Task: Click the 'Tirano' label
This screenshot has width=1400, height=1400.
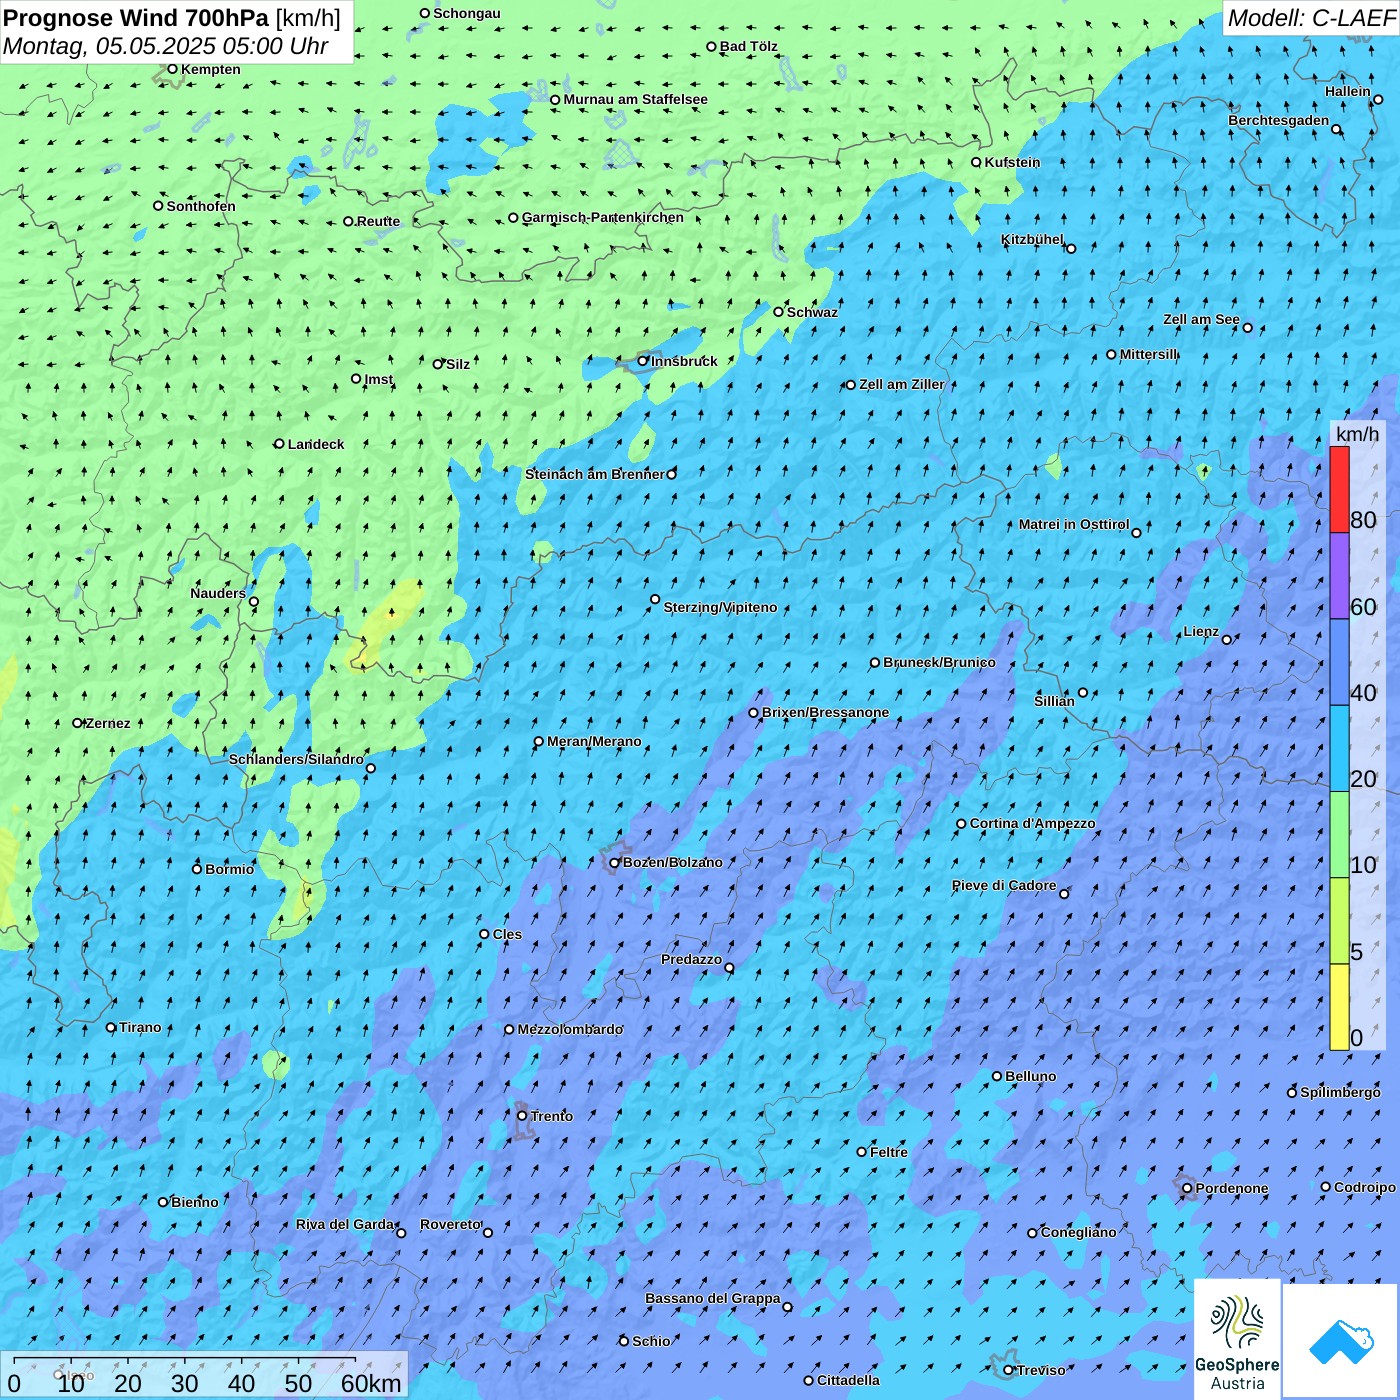Action: coord(140,1027)
